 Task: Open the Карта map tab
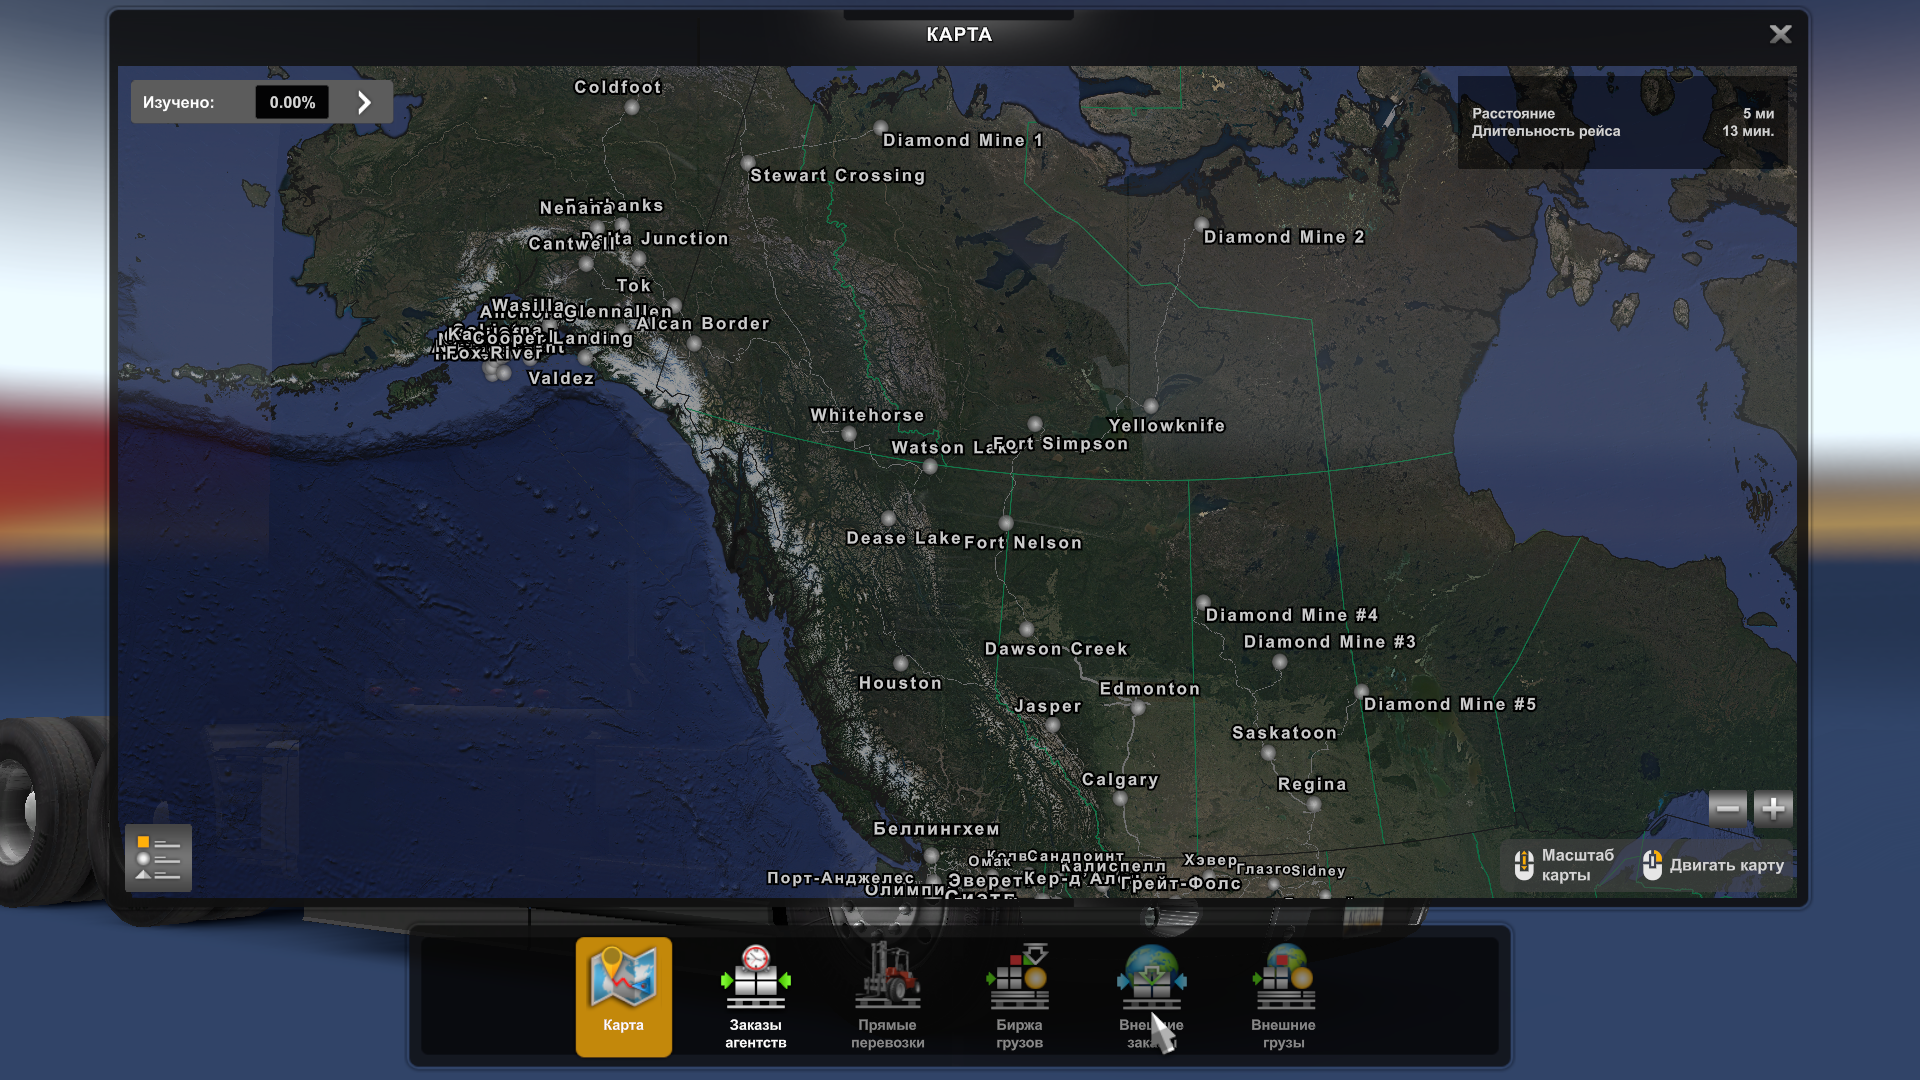click(623, 996)
